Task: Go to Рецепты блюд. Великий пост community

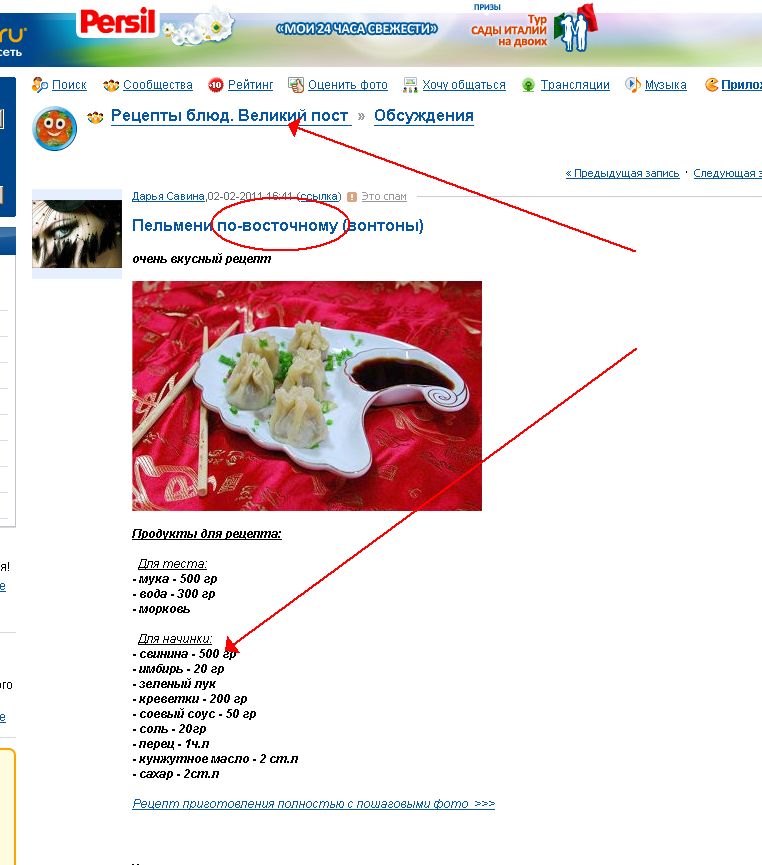Action: pos(230,116)
